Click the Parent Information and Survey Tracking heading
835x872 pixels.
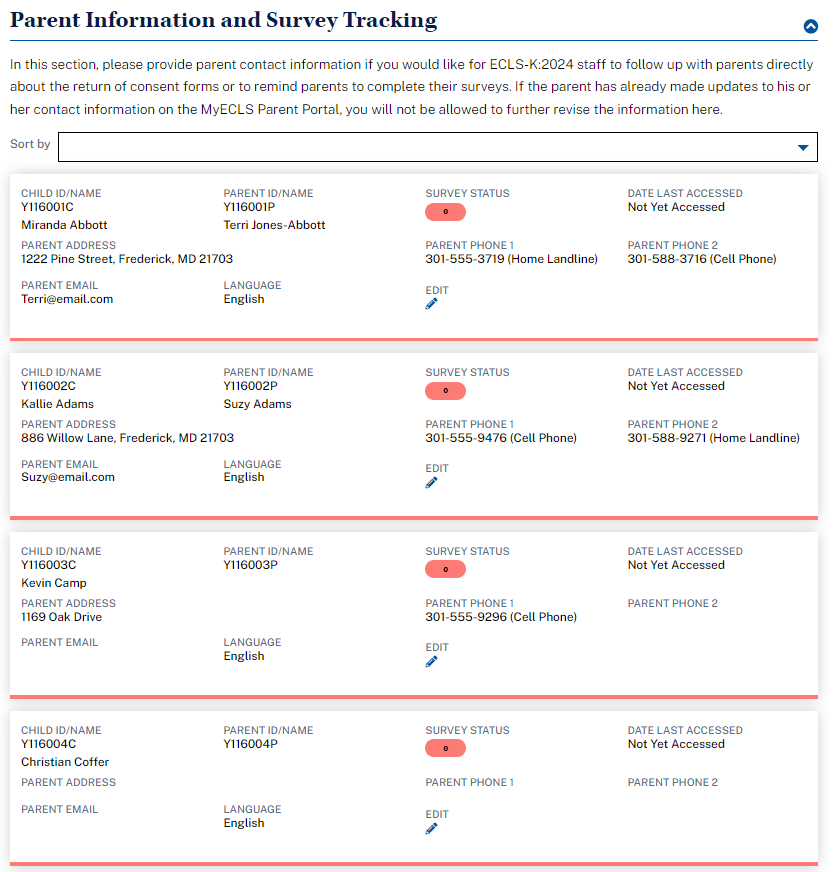(x=224, y=21)
